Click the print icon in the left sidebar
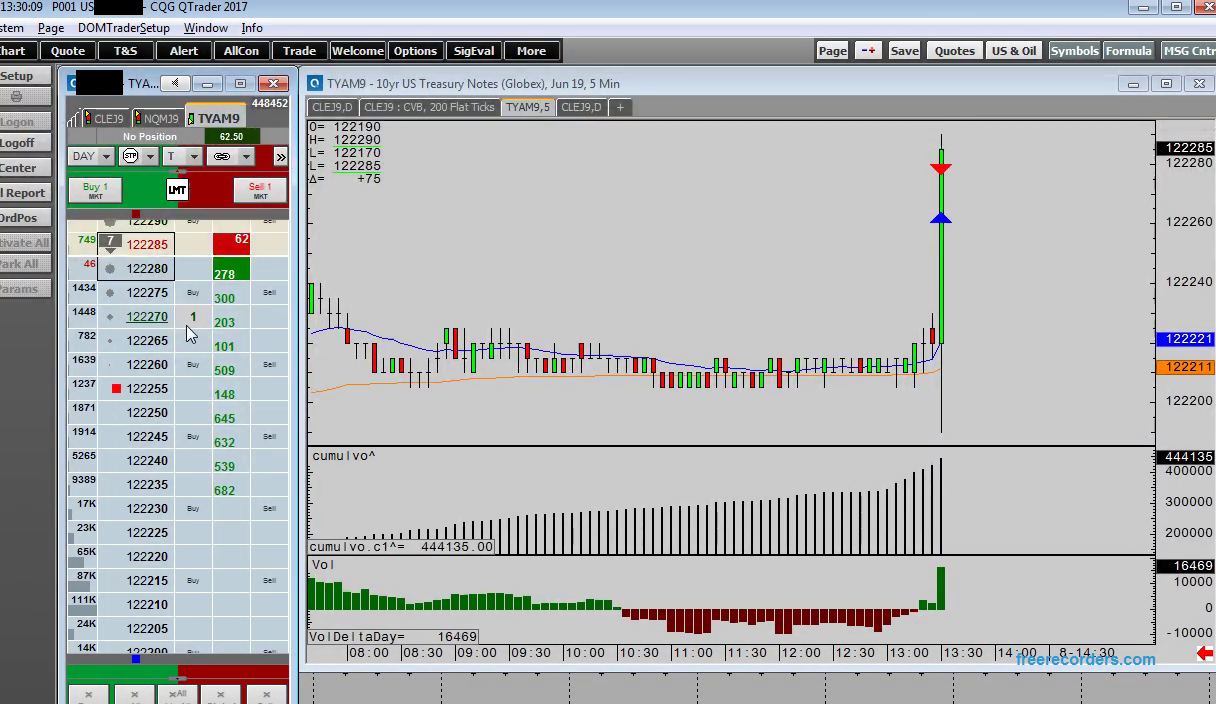The width and height of the screenshot is (1216, 704). (x=17, y=97)
